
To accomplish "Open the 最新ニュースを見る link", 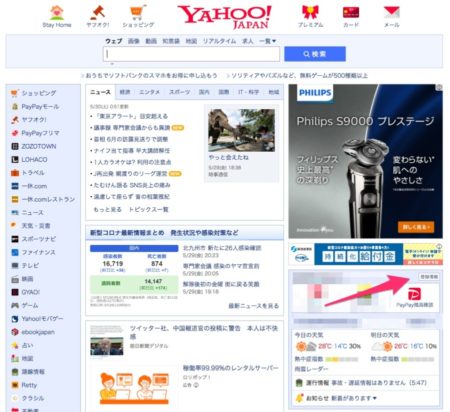I will [254, 306].
